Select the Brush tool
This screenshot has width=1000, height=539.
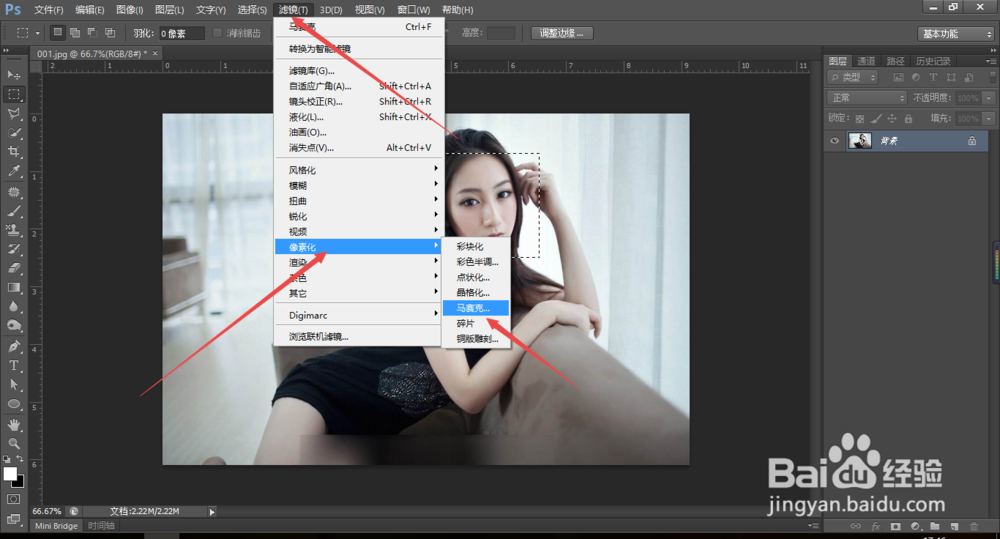(x=13, y=211)
